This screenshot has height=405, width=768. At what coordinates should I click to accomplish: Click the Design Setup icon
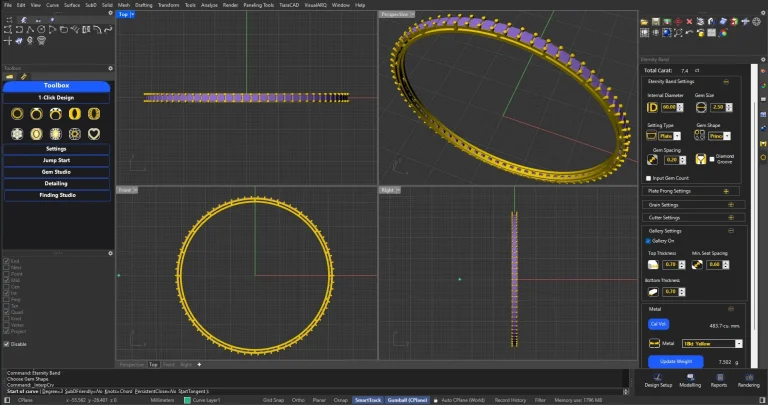coord(658,375)
